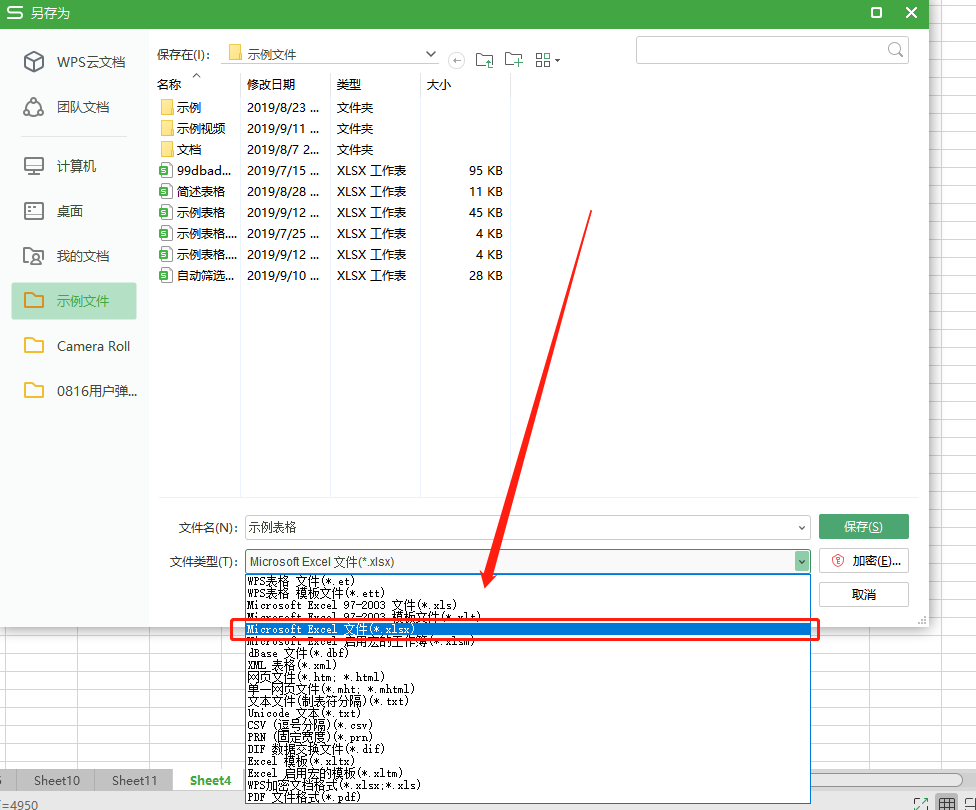
Task: Select file 自动筛选...
Action: [x=197, y=275]
